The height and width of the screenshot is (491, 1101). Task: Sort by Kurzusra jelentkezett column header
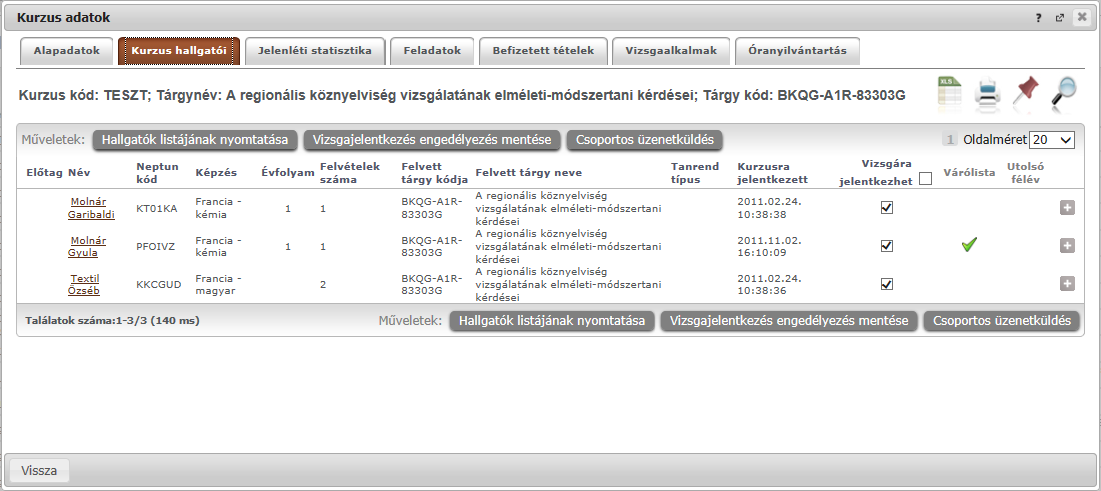pos(772,173)
